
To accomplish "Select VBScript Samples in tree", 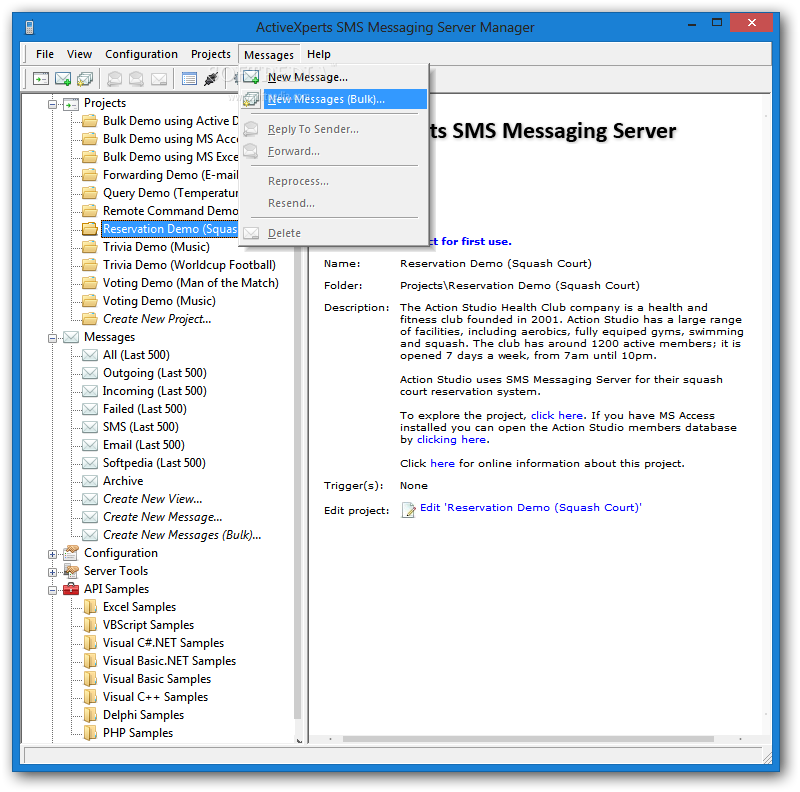I will (148, 625).
